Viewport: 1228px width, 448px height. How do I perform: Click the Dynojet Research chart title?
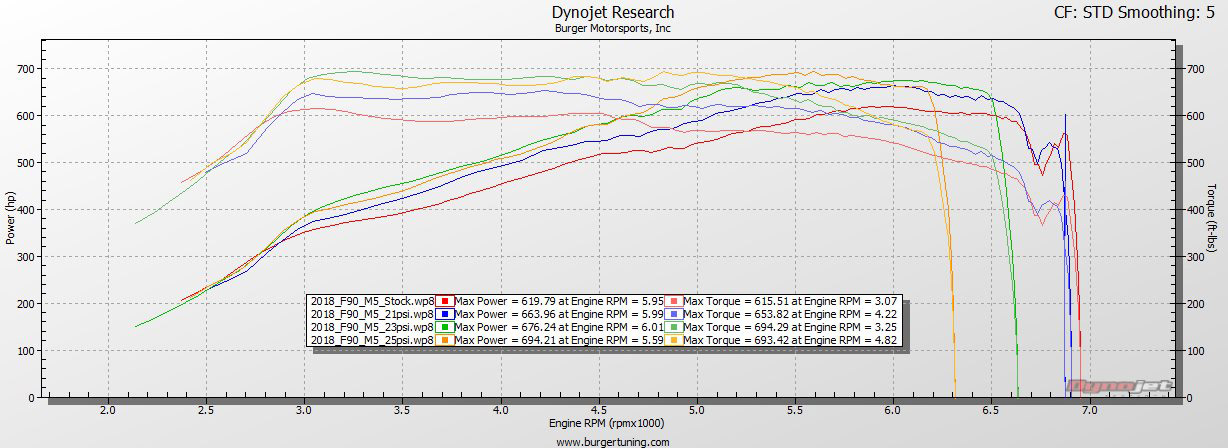tap(613, 12)
